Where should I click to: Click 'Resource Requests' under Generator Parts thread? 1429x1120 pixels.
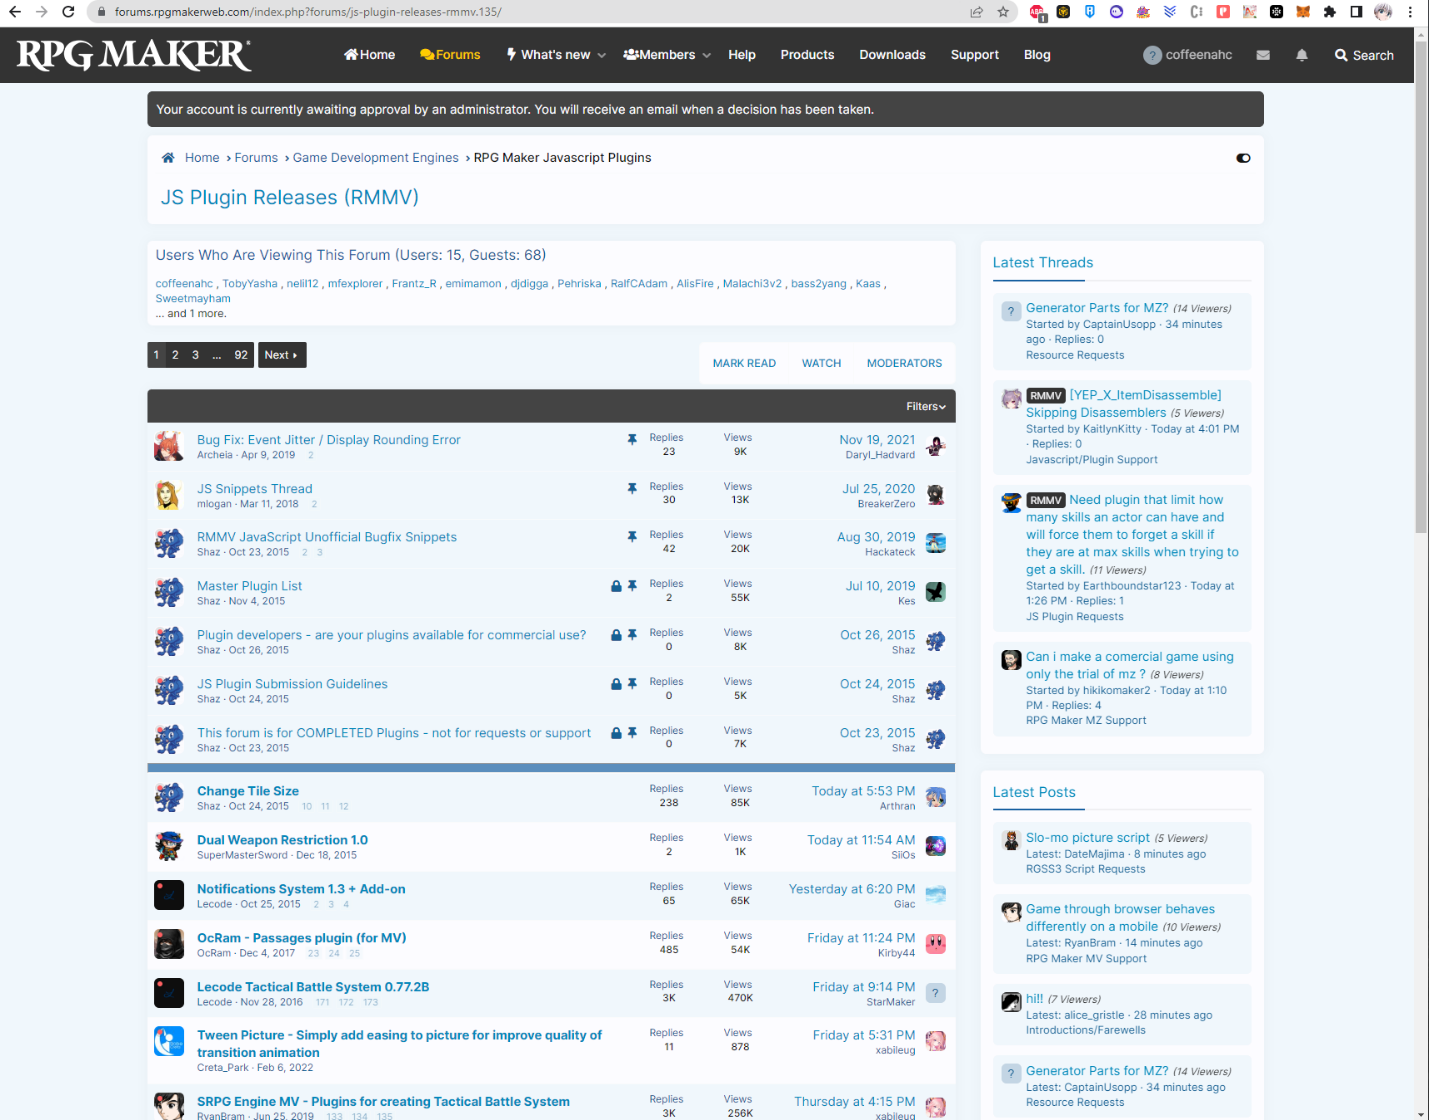click(x=1075, y=355)
